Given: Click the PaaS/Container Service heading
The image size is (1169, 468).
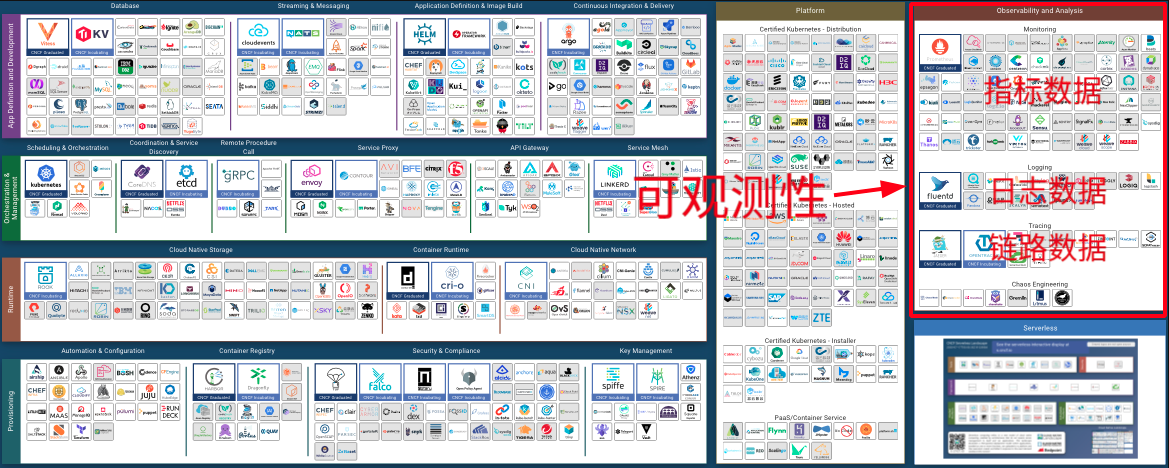Looking at the screenshot, I should [x=810, y=417].
